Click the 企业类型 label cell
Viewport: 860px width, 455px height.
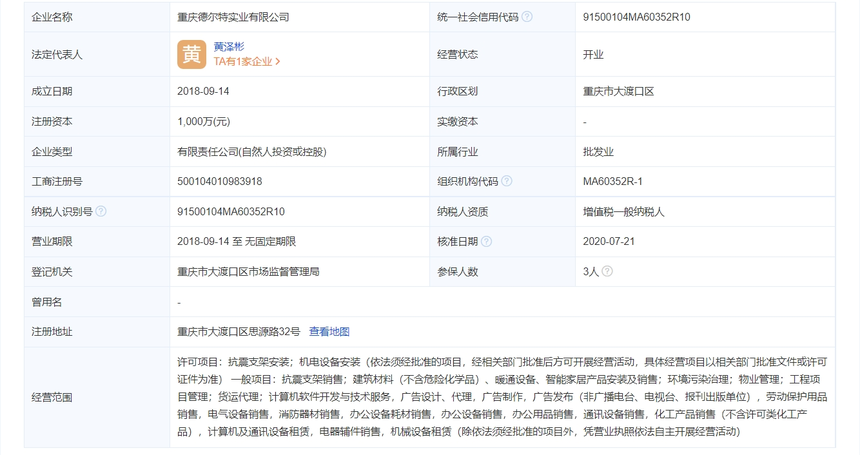pos(97,152)
